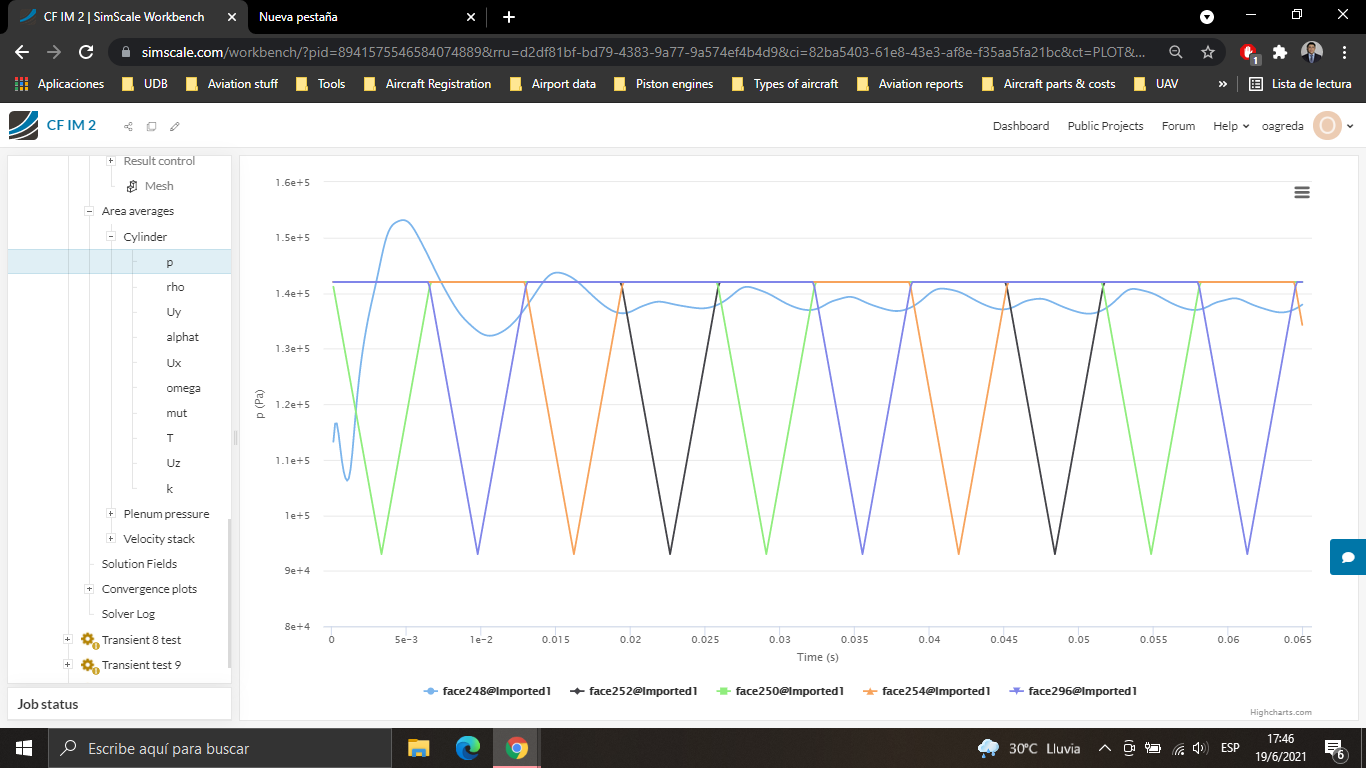The image size is (1366, 768).
Task: Toggle the face248@Imported1 series in legend
Action: [x=487, y=691]
